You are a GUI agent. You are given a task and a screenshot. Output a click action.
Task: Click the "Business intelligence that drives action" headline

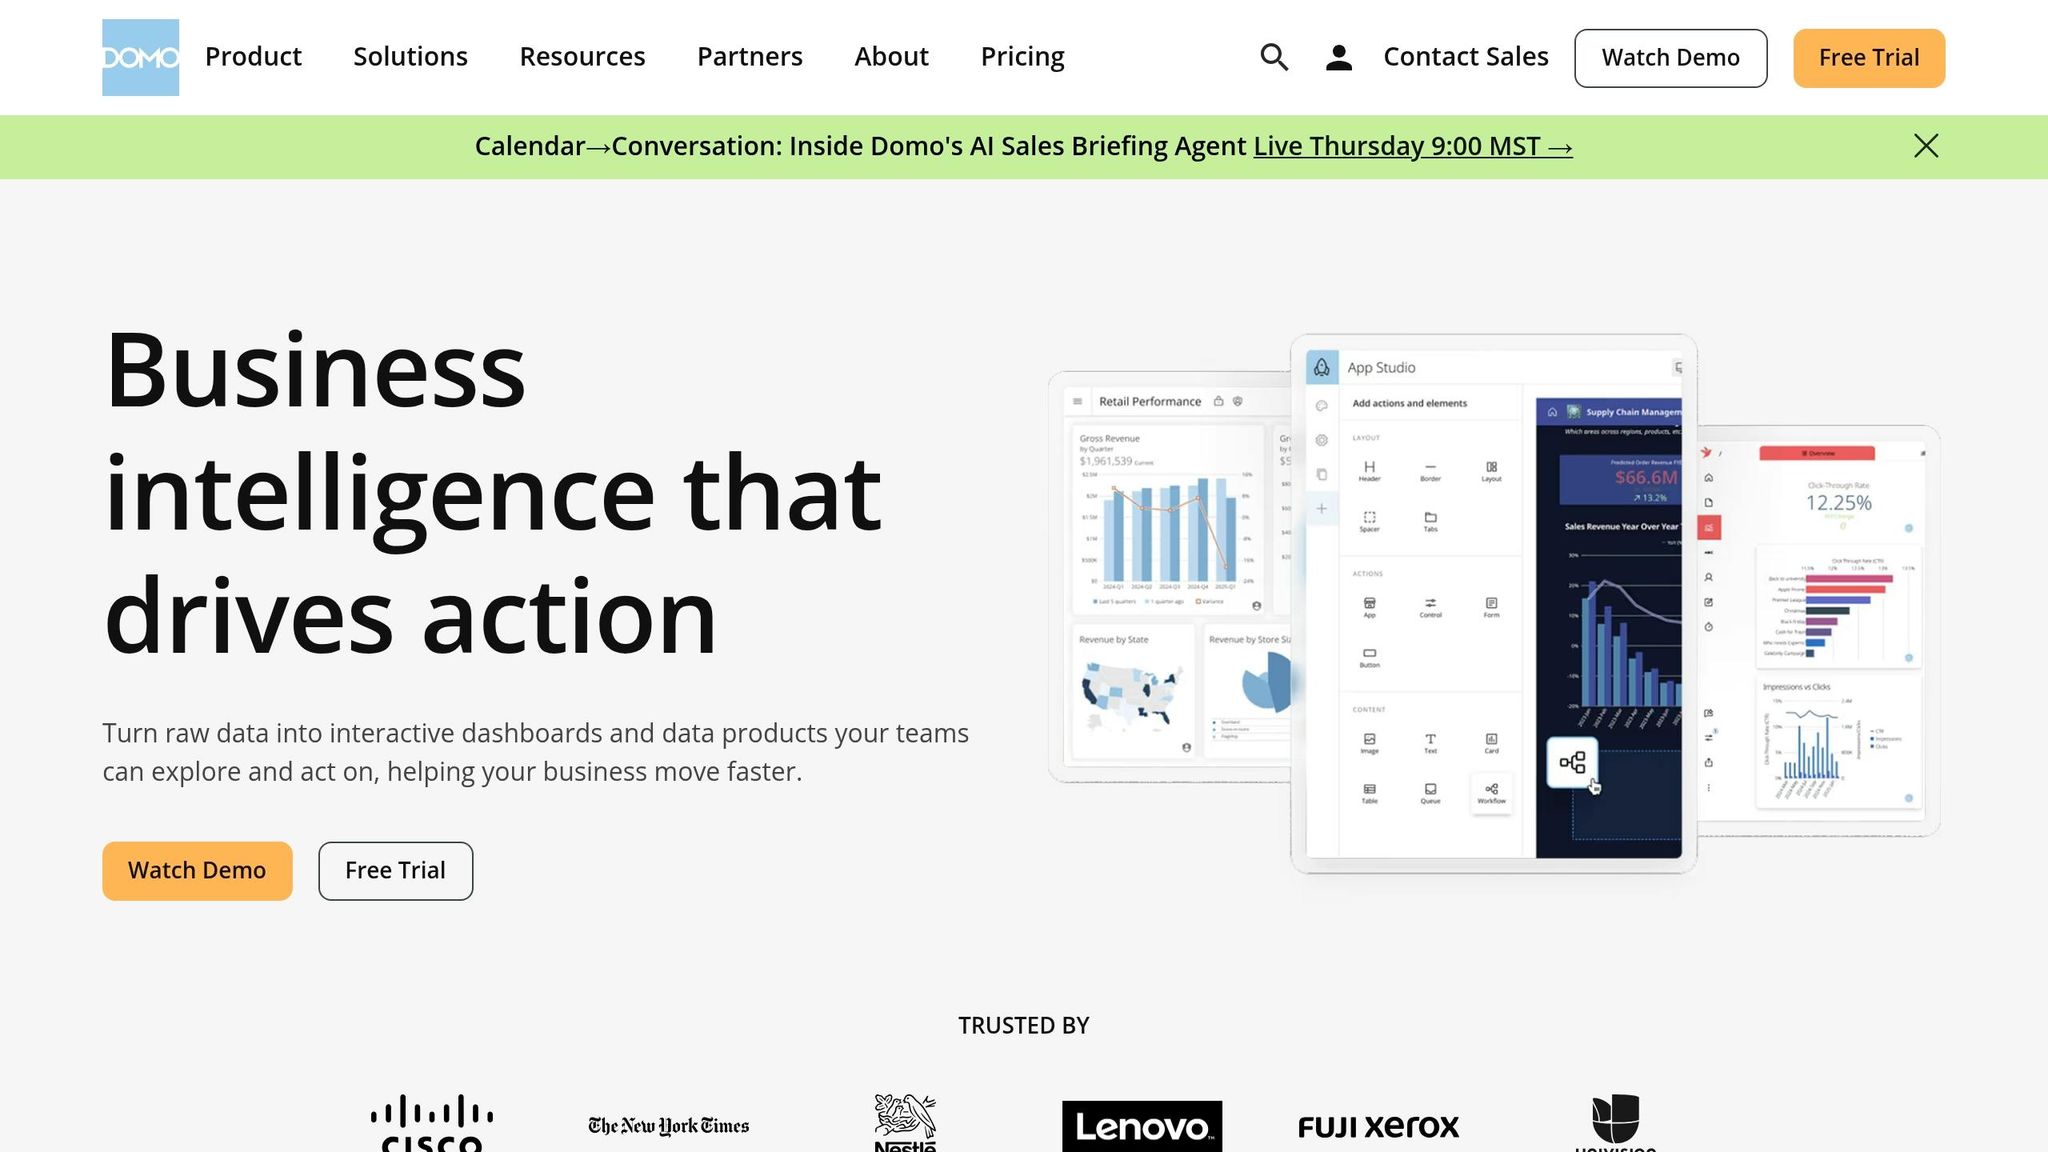(x=493, y=493)
